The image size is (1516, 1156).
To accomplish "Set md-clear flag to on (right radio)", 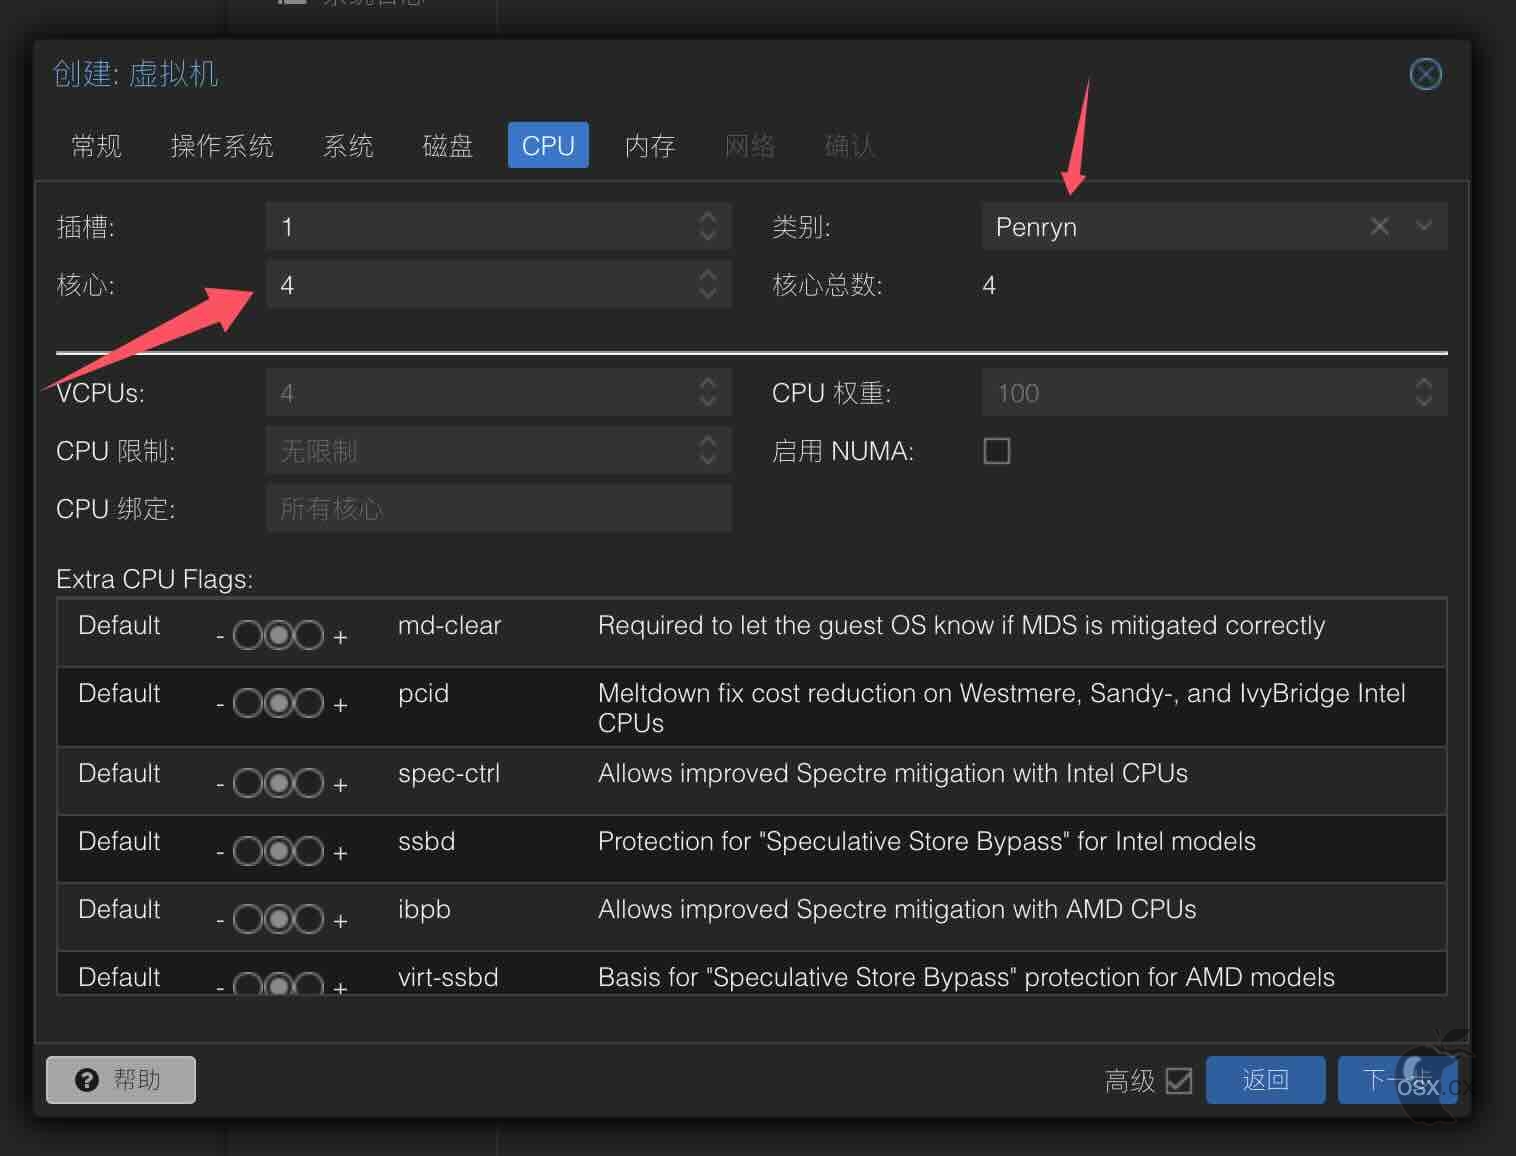I will 309,635.
